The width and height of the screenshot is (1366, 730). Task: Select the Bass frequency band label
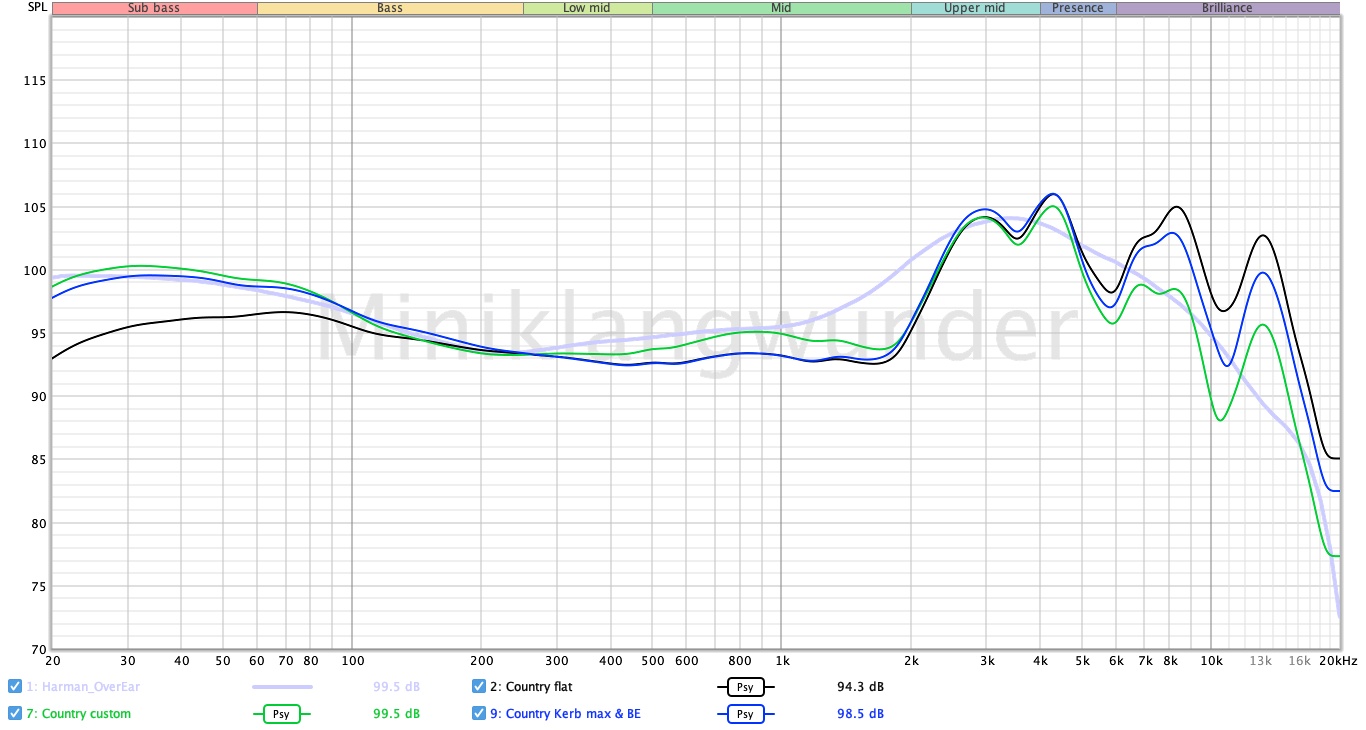point(390,8)
